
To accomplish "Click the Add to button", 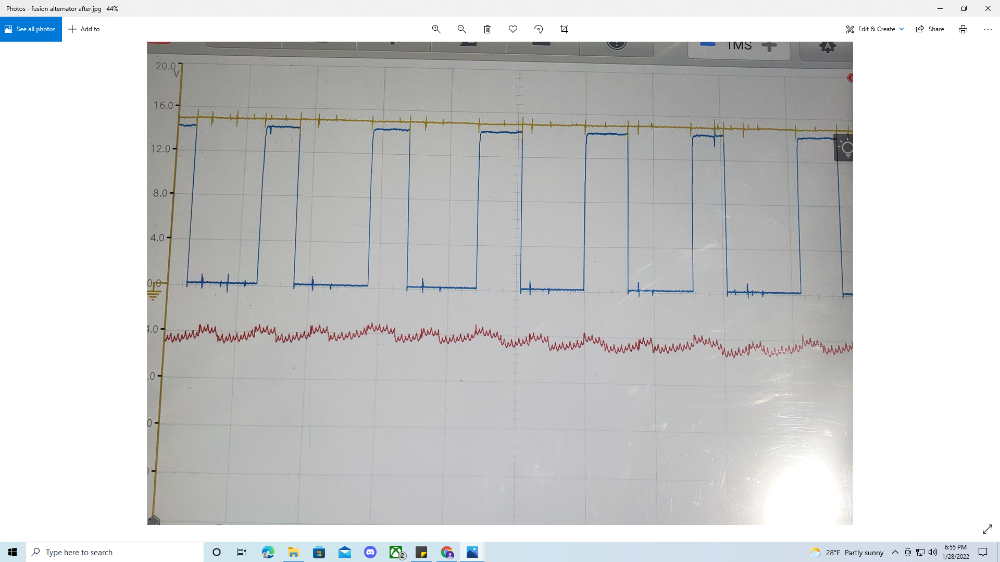I will (84, 29).
